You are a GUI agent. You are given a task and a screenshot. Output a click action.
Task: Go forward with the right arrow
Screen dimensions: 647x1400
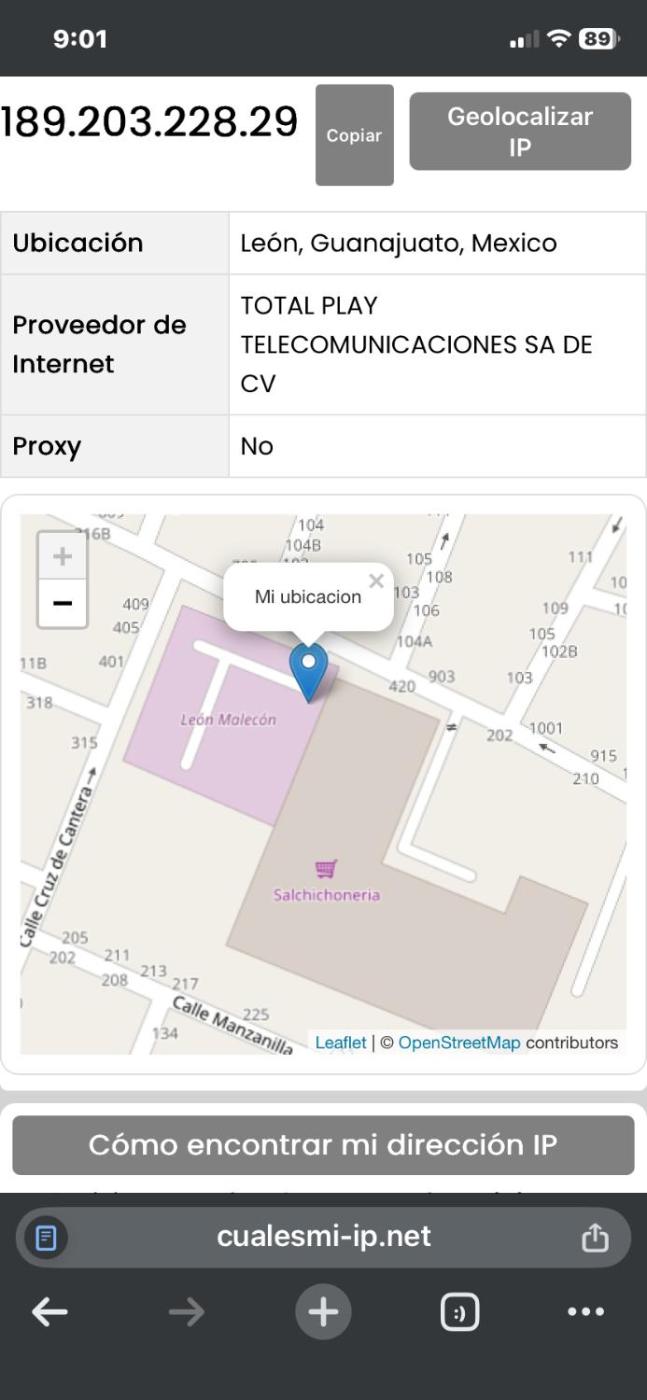tap(186, 1312)
